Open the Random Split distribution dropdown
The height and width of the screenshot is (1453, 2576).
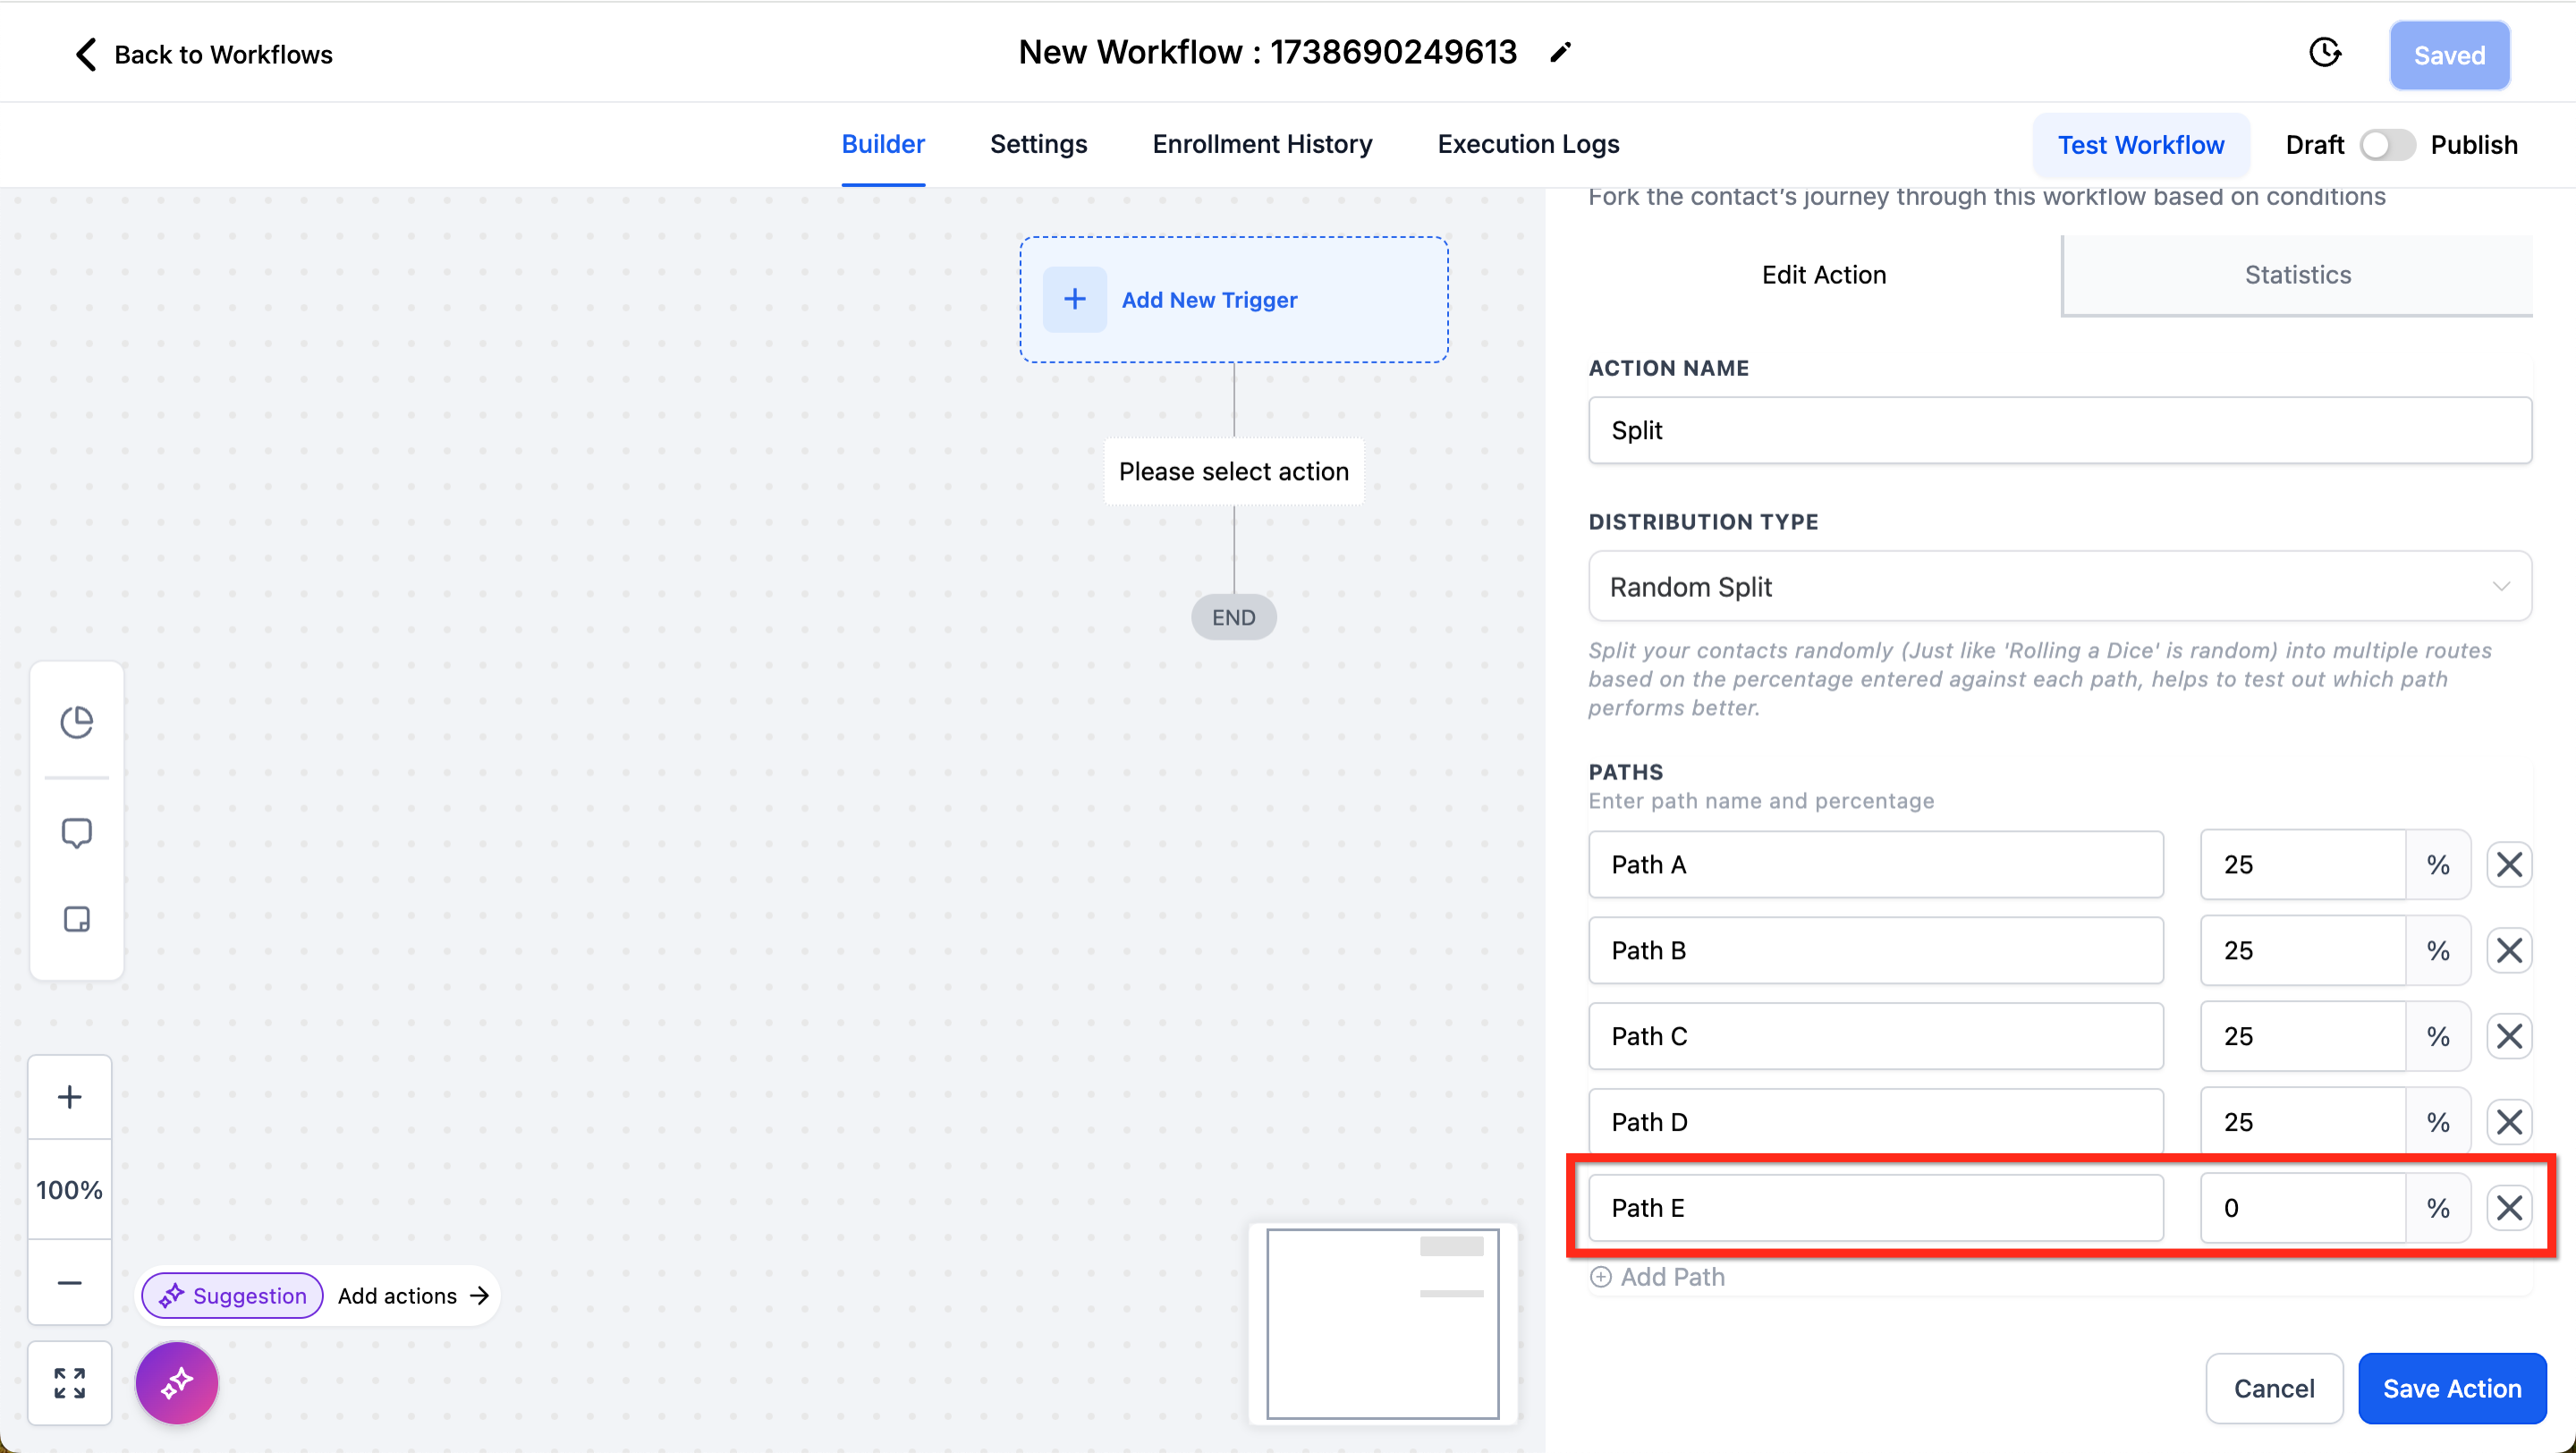coord(2059,587)
